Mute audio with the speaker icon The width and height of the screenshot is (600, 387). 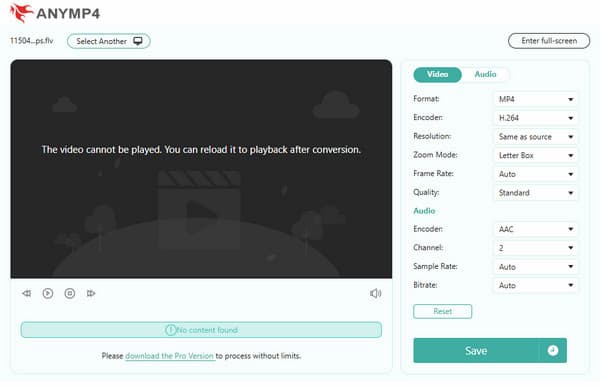[375, 294]
